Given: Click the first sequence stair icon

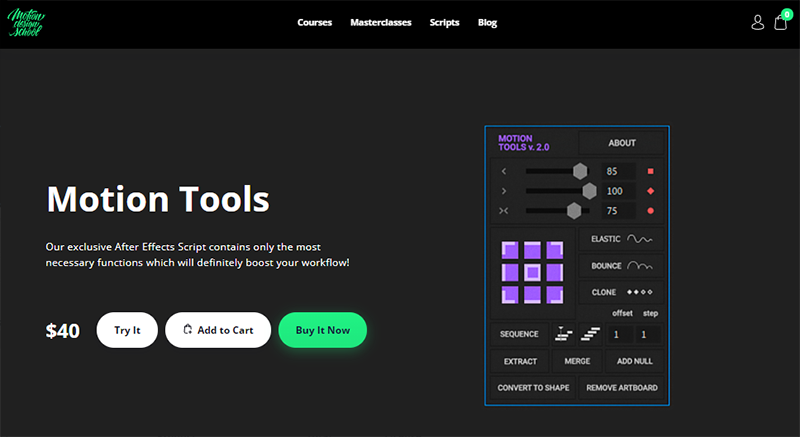Looking at the screenshot, I should 564,334.
